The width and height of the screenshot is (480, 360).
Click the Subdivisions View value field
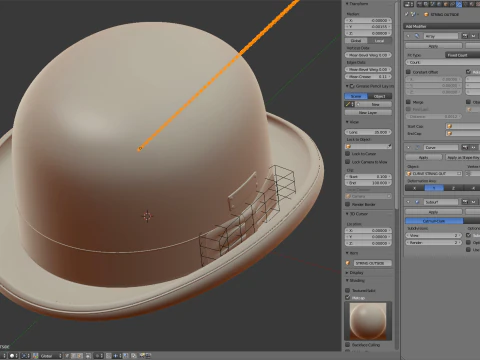click(x=433, y=235)
